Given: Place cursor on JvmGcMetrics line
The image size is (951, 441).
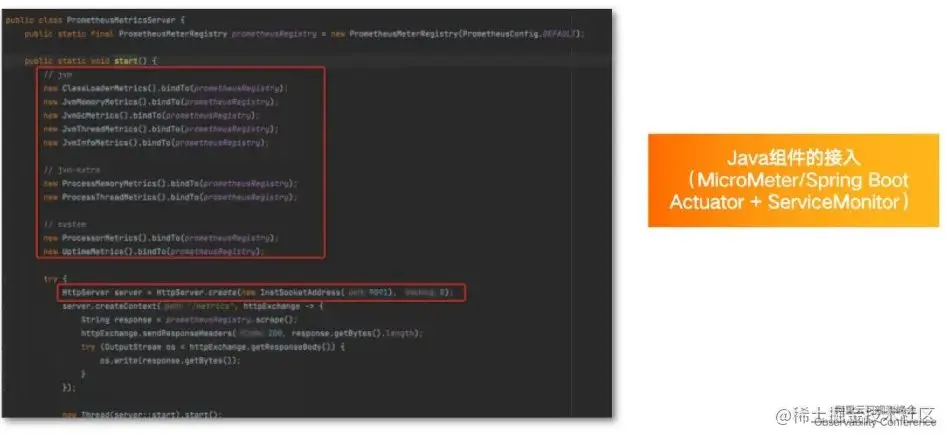Looking at the screenshot, I should [x=151, y=115].
